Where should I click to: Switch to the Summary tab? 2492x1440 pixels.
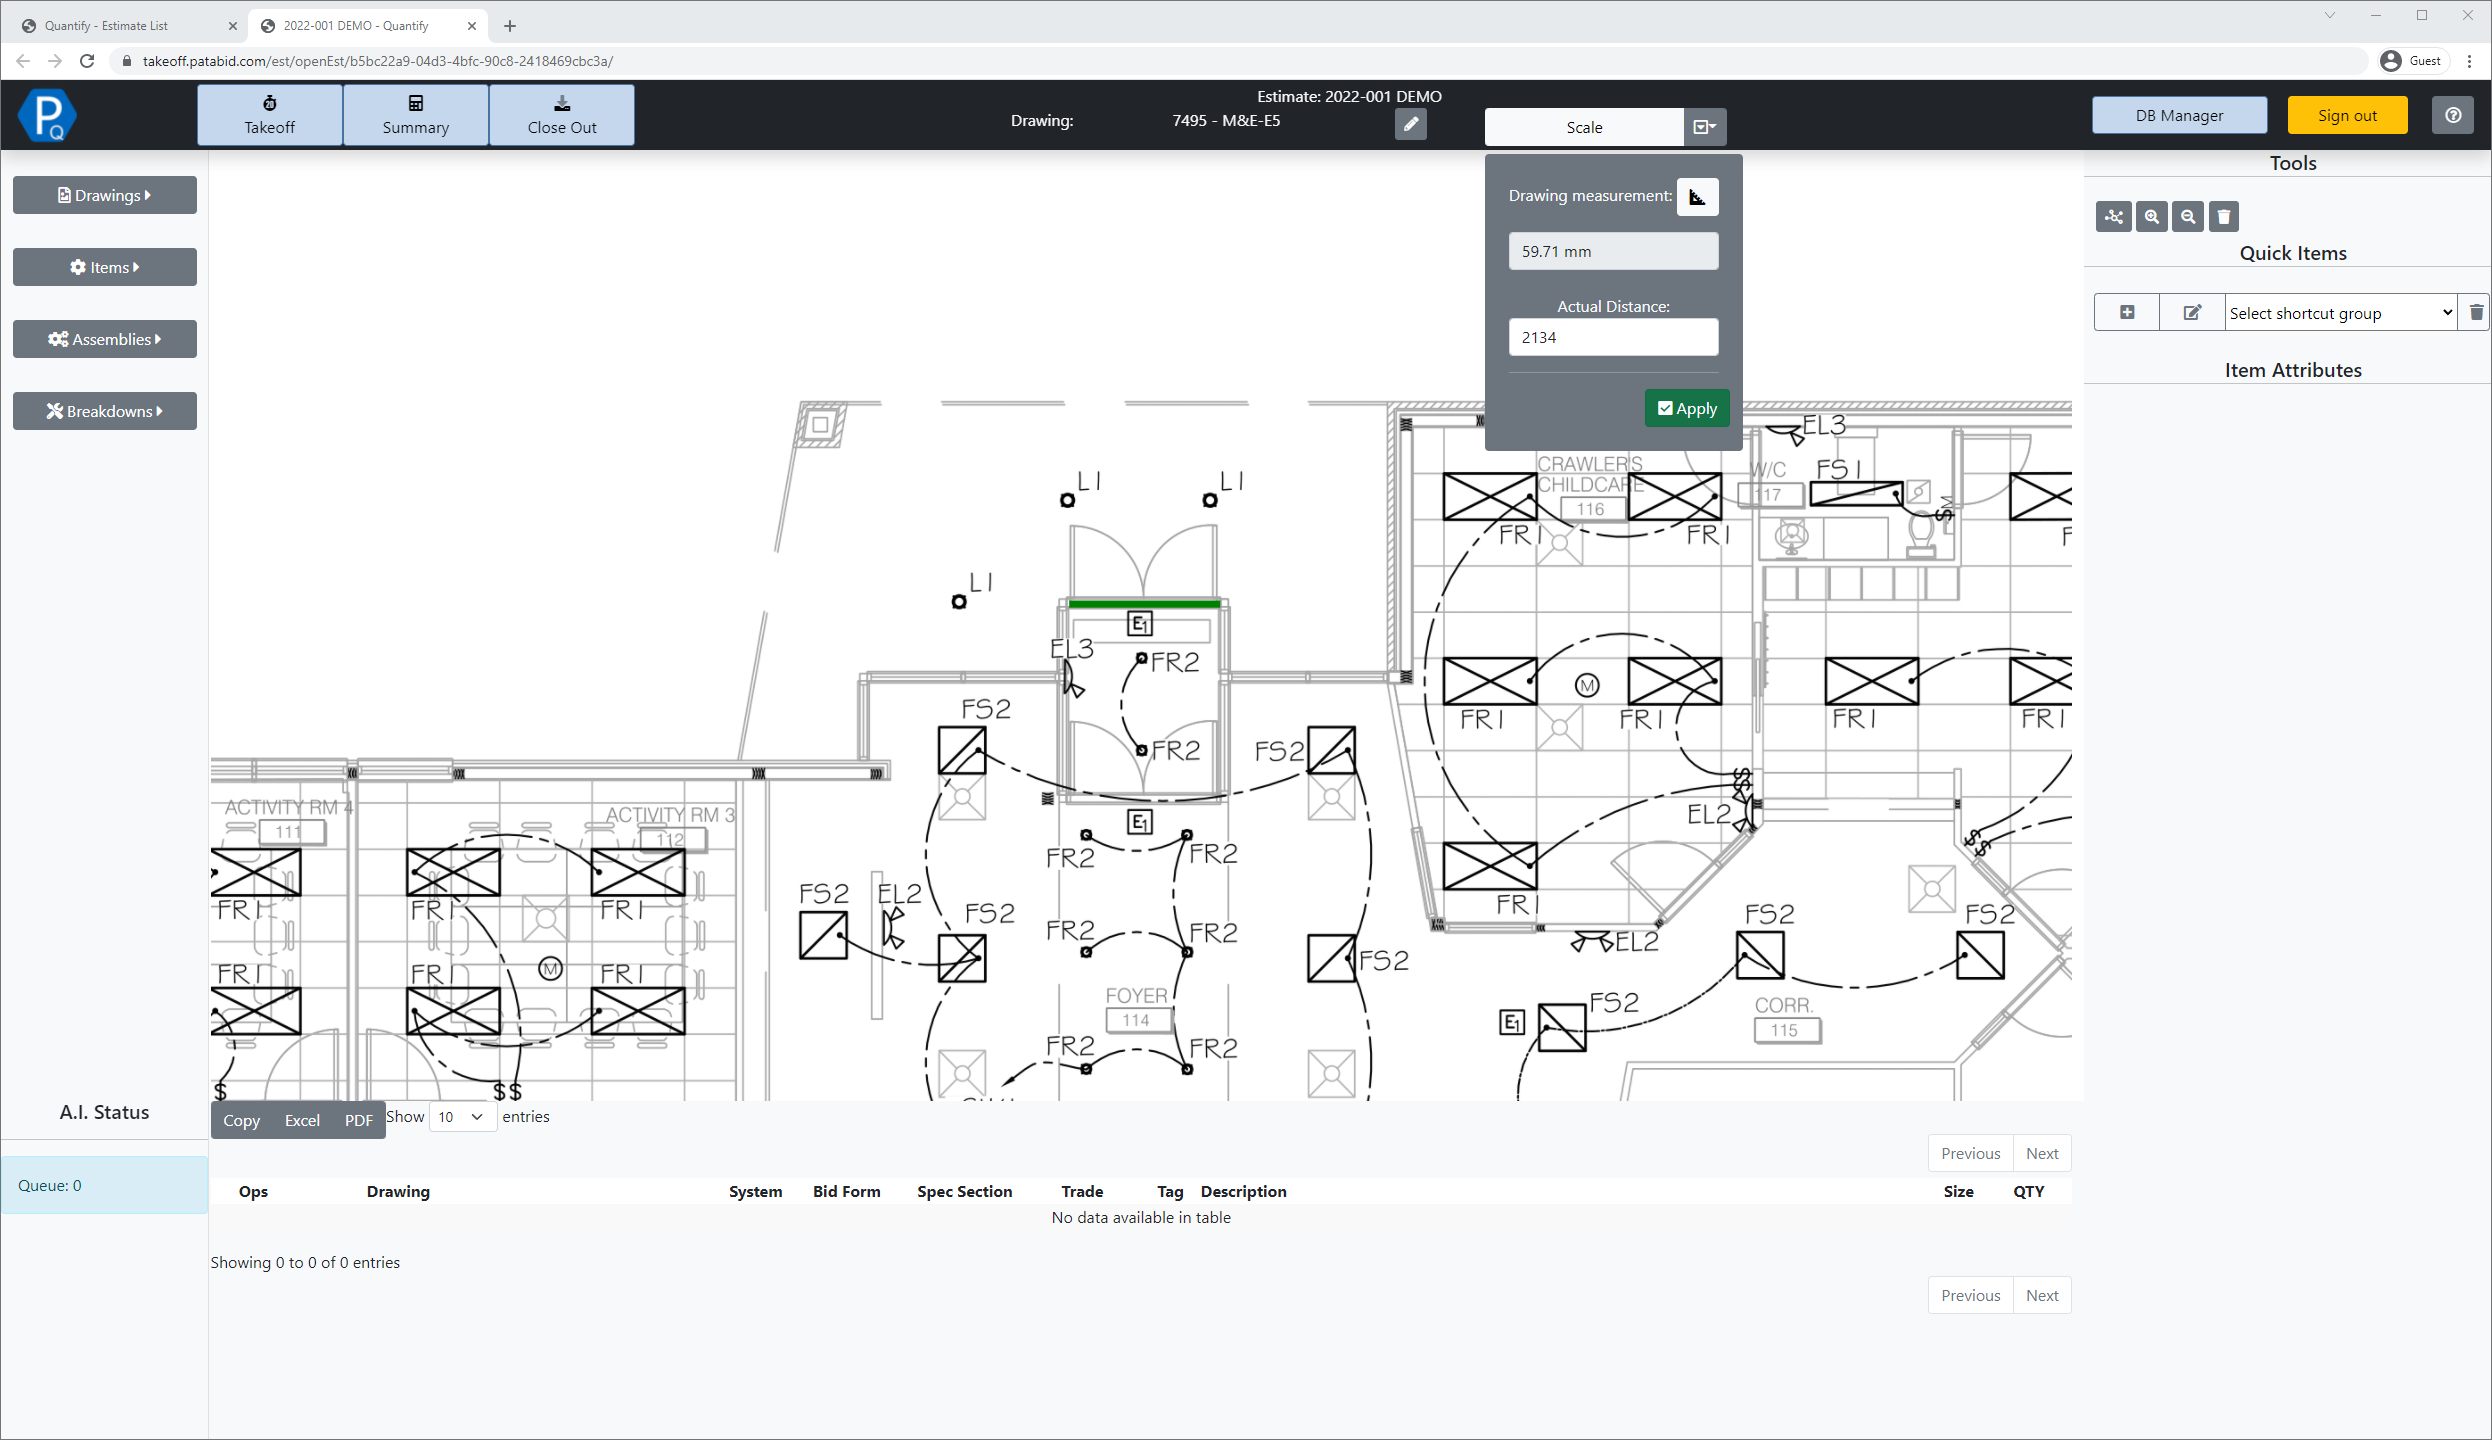tap(415, 115)
